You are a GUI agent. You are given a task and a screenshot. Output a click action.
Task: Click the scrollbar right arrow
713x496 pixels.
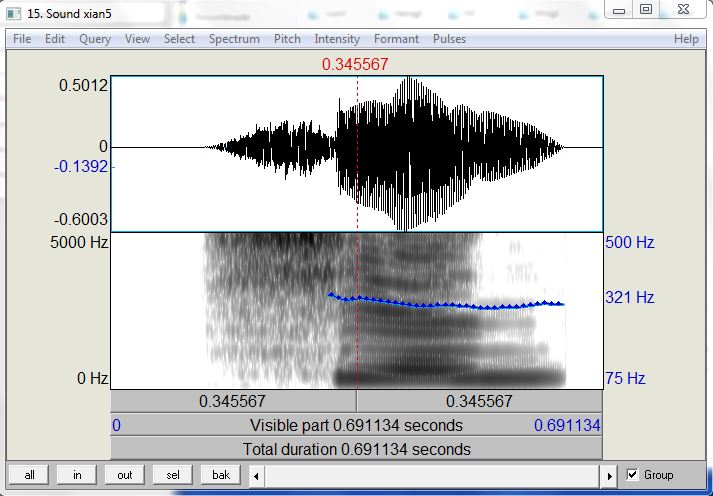609,476
